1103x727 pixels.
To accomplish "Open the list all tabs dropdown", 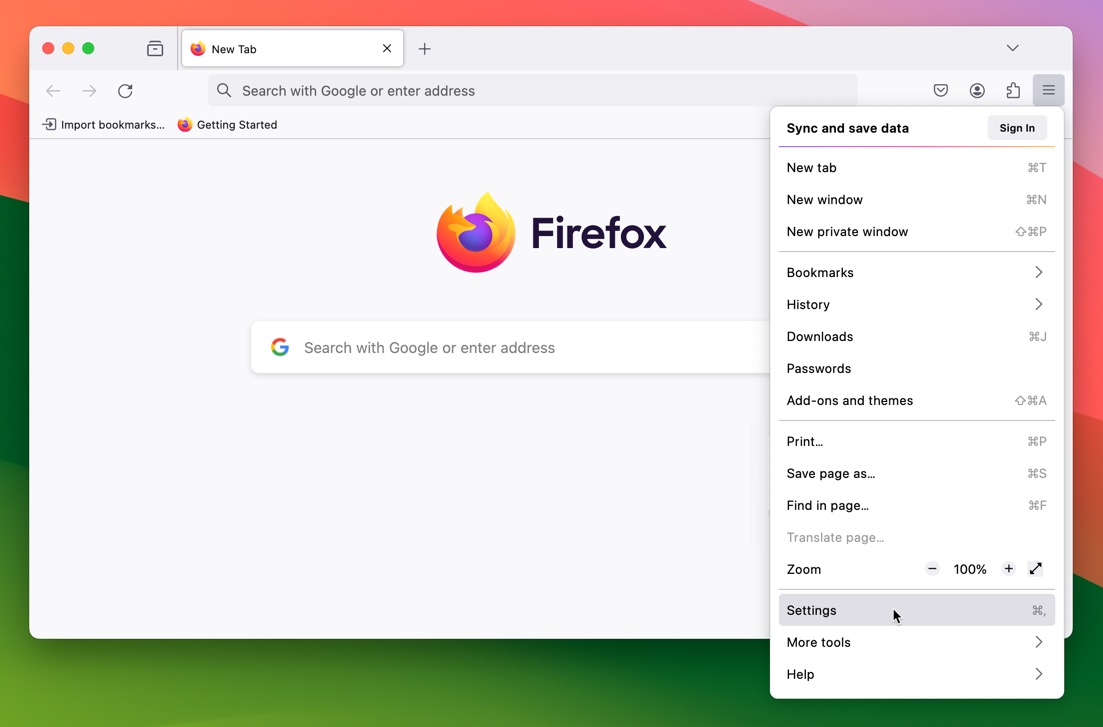I will point(1012,47).
